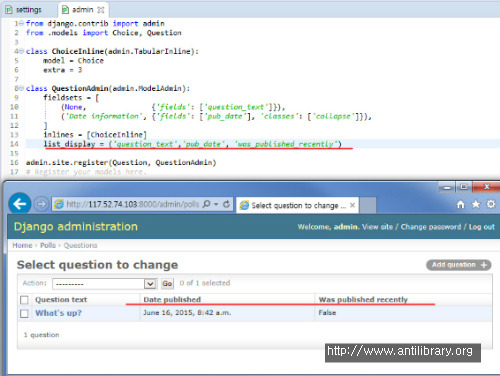Click the browser forward arrow button
Screen dimensions: 500x376
click(41, 204)
